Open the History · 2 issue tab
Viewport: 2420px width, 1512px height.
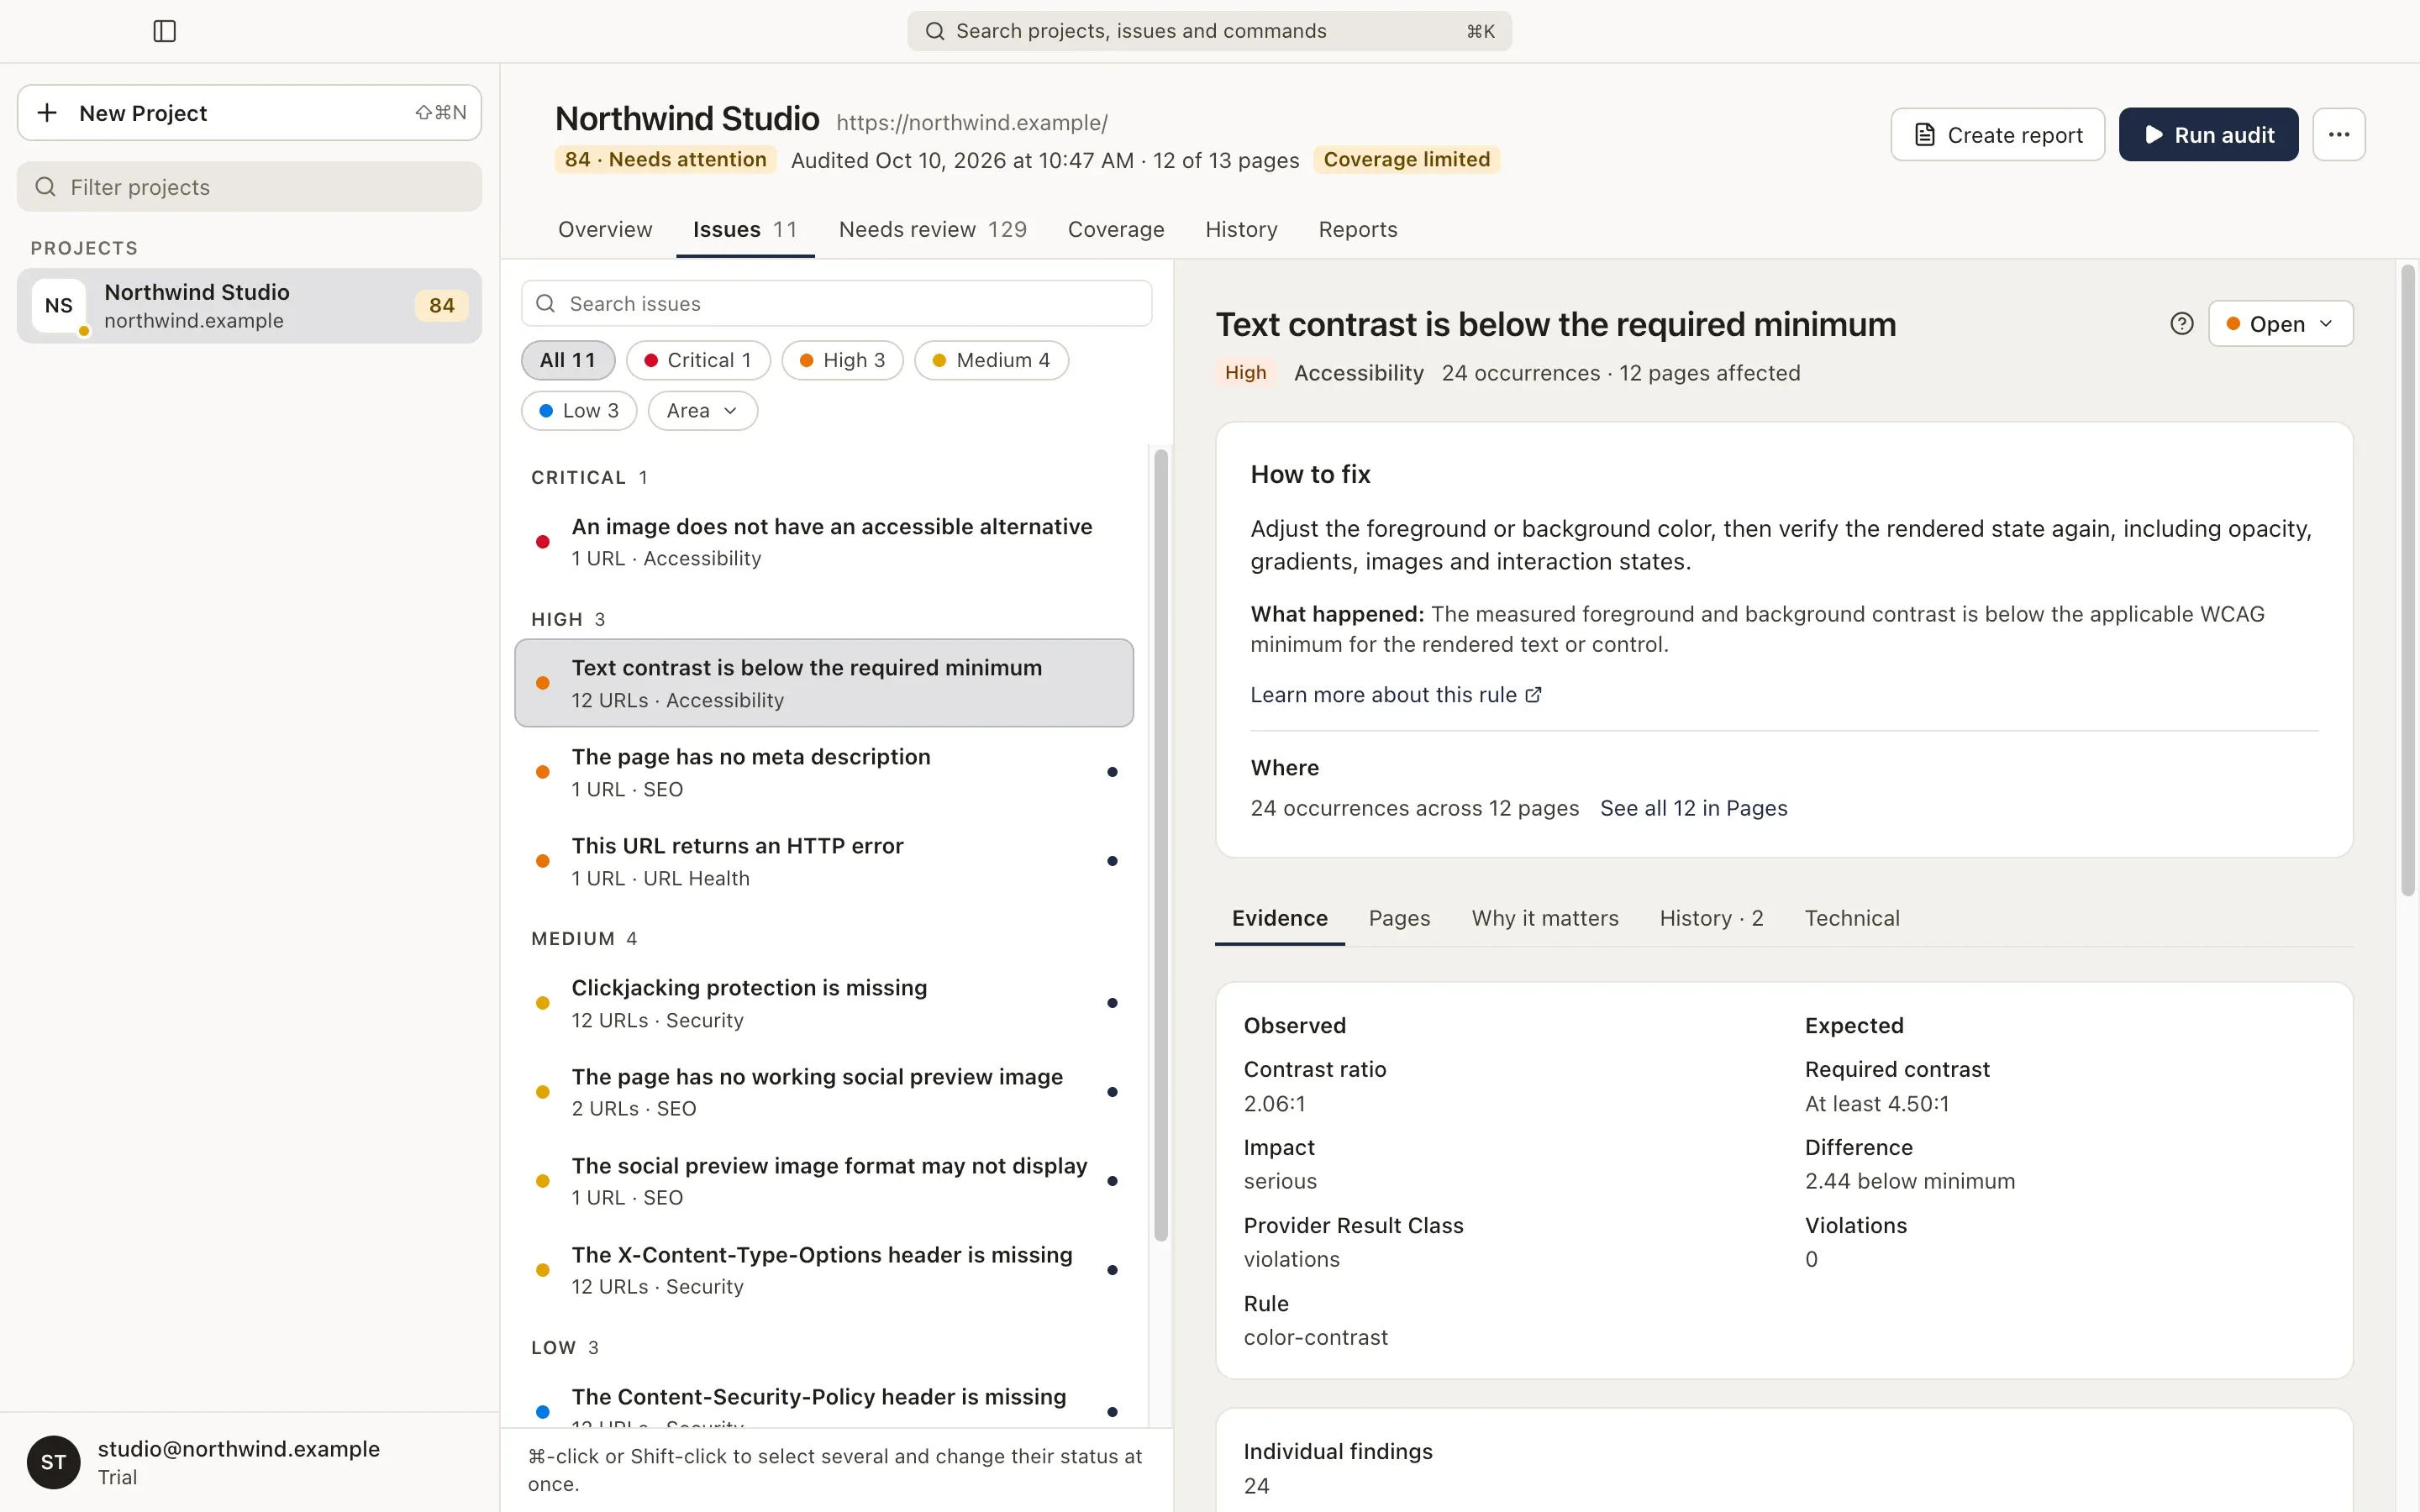point(1711,918)
